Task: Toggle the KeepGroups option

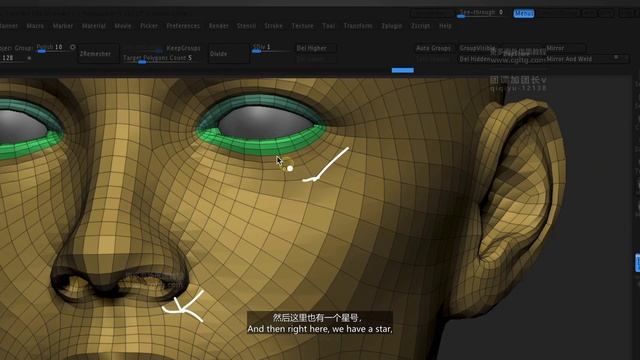Action: click(x=183, y=48)
